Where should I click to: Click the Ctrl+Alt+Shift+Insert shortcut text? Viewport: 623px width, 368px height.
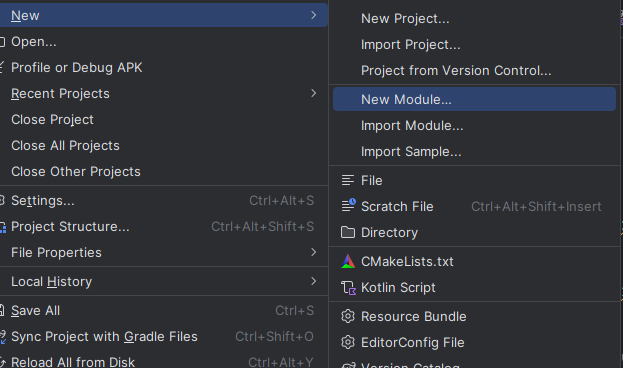click(x=536, y=207)
